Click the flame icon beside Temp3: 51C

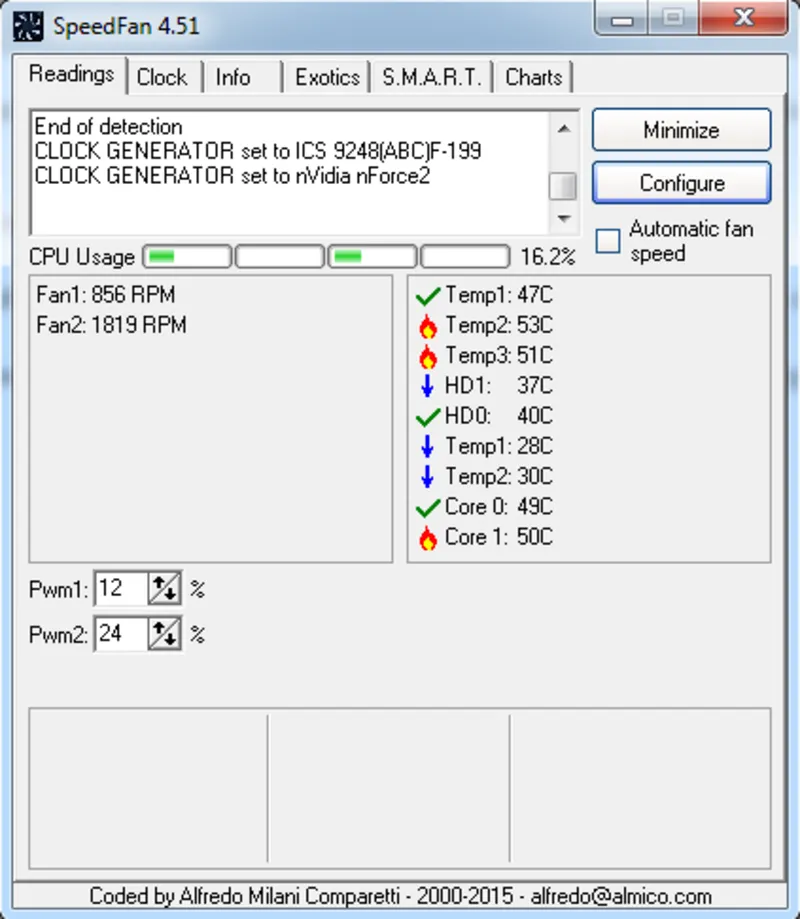pos(428,356)
